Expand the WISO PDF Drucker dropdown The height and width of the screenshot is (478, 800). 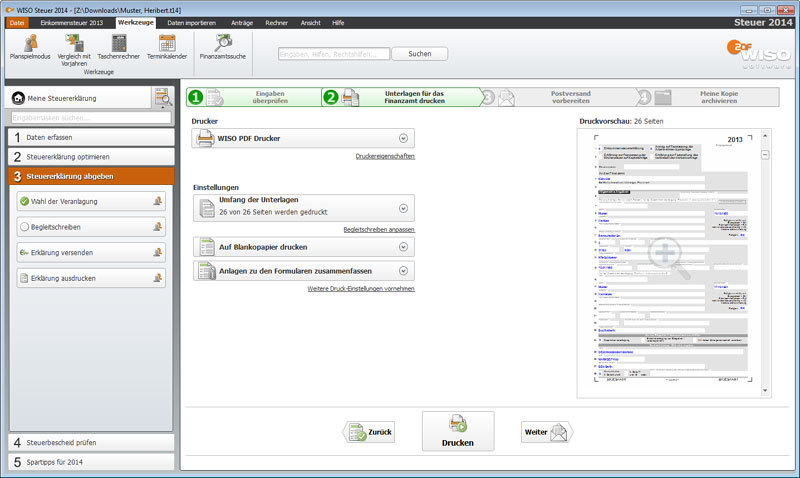click(403, 139)
